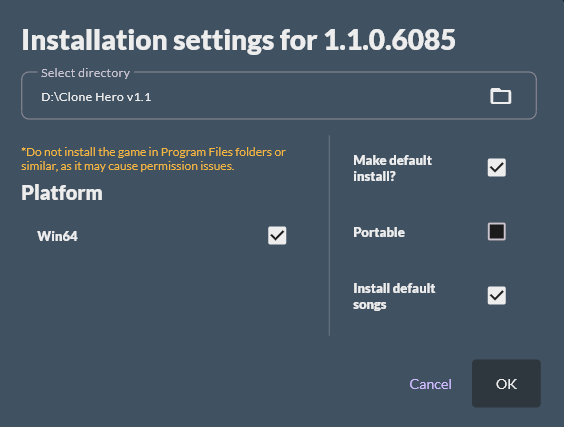The height and width of the screenshot is (427, 564).
Task: Click the "D:\Clone Hero v1.1" path text
Action: (x=96, y=97)
